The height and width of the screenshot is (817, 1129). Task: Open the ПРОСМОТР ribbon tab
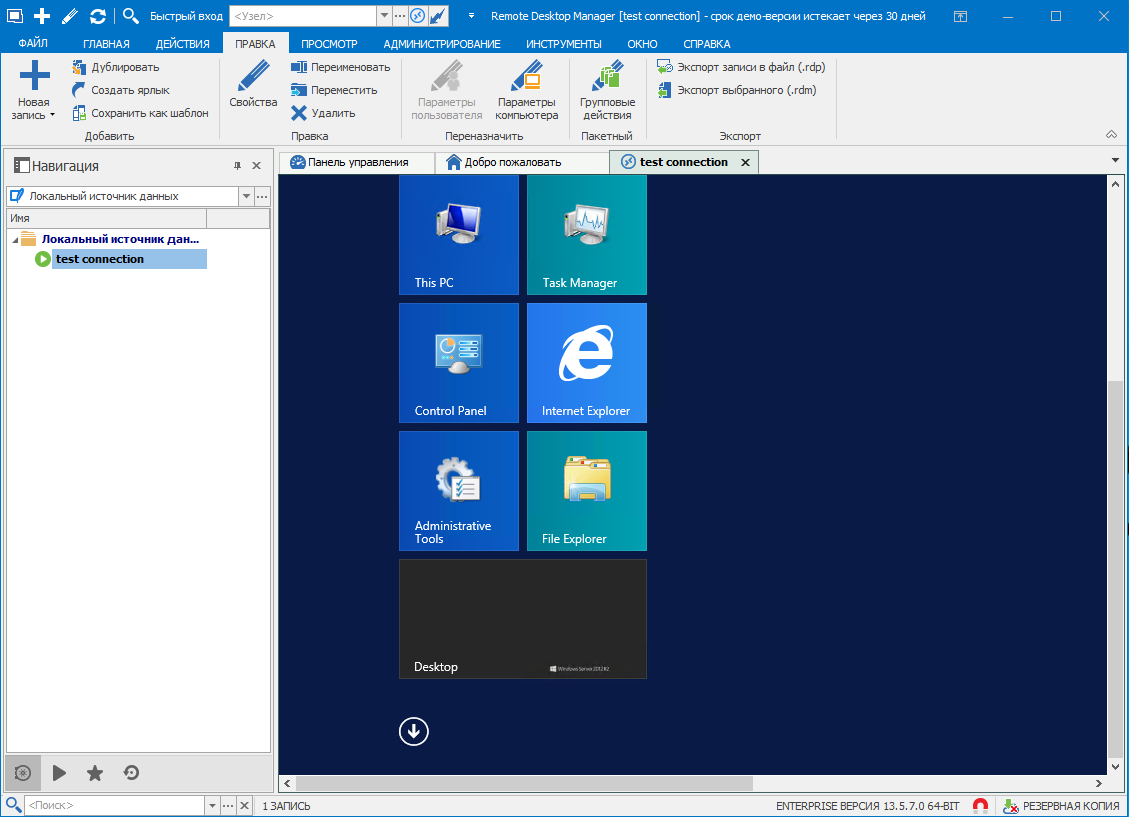point(329,44)
